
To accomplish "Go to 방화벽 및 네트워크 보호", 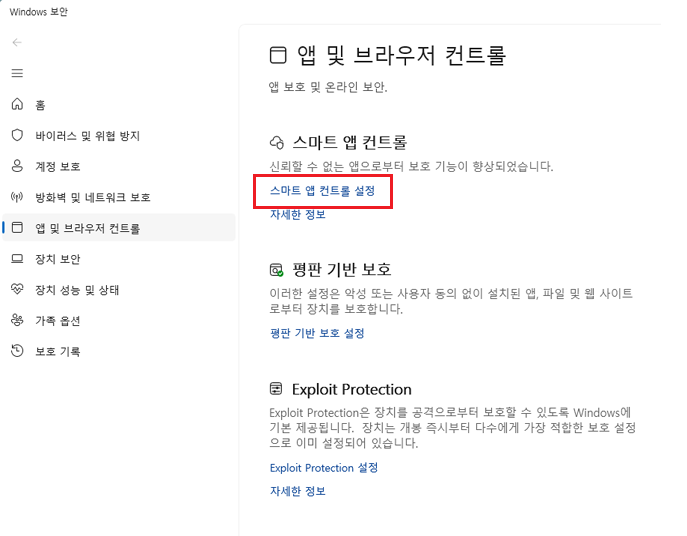I will (x=93, y=197).
